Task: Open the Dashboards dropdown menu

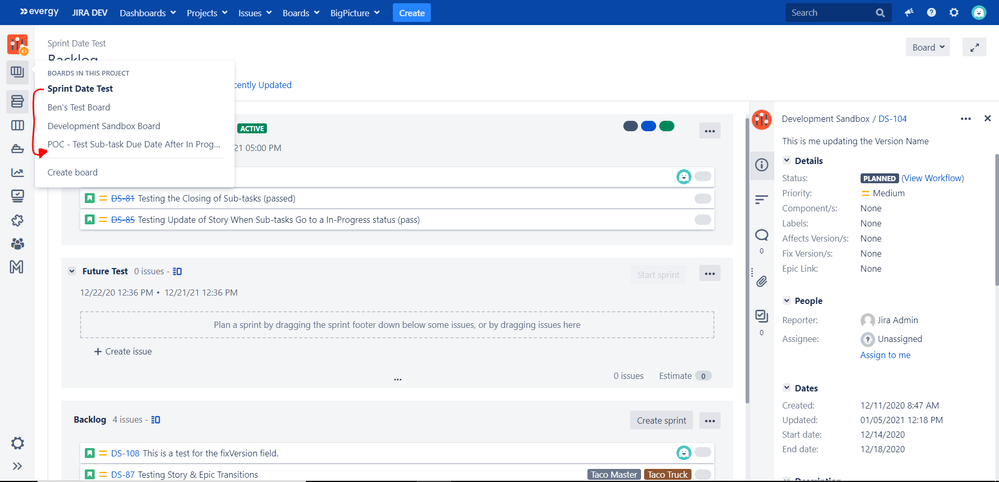Action: pyautogui.click(x=148, y=13)
